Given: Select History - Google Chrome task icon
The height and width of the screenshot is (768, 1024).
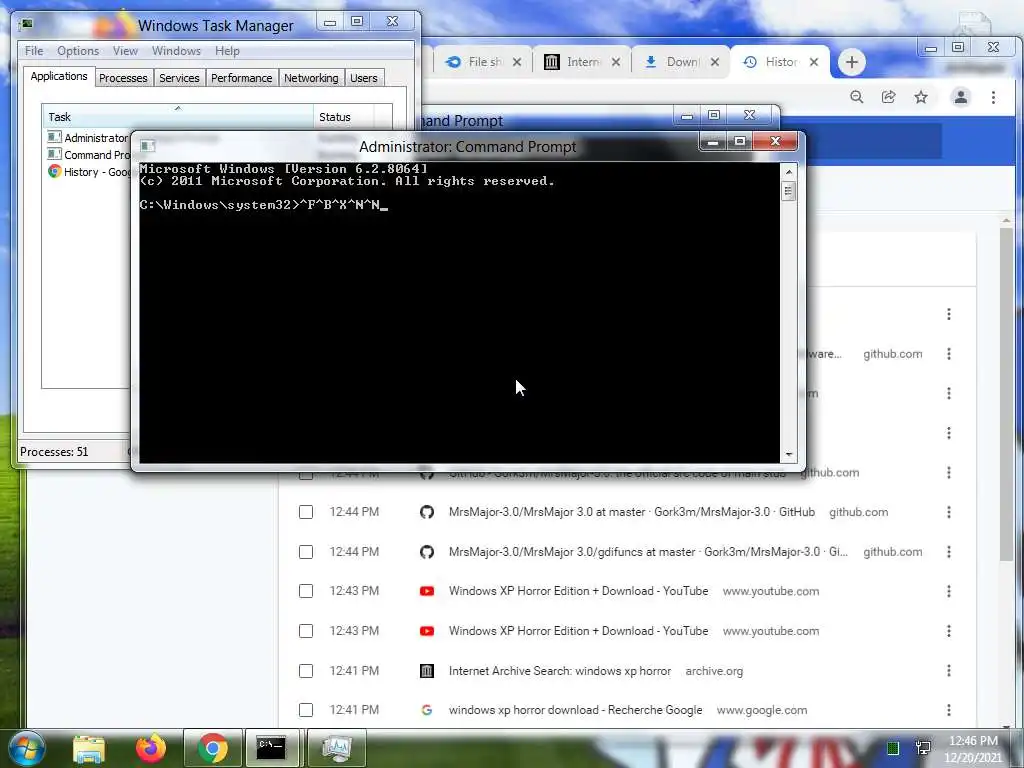Looking at the screenshot, I should [x=55, y=171].
